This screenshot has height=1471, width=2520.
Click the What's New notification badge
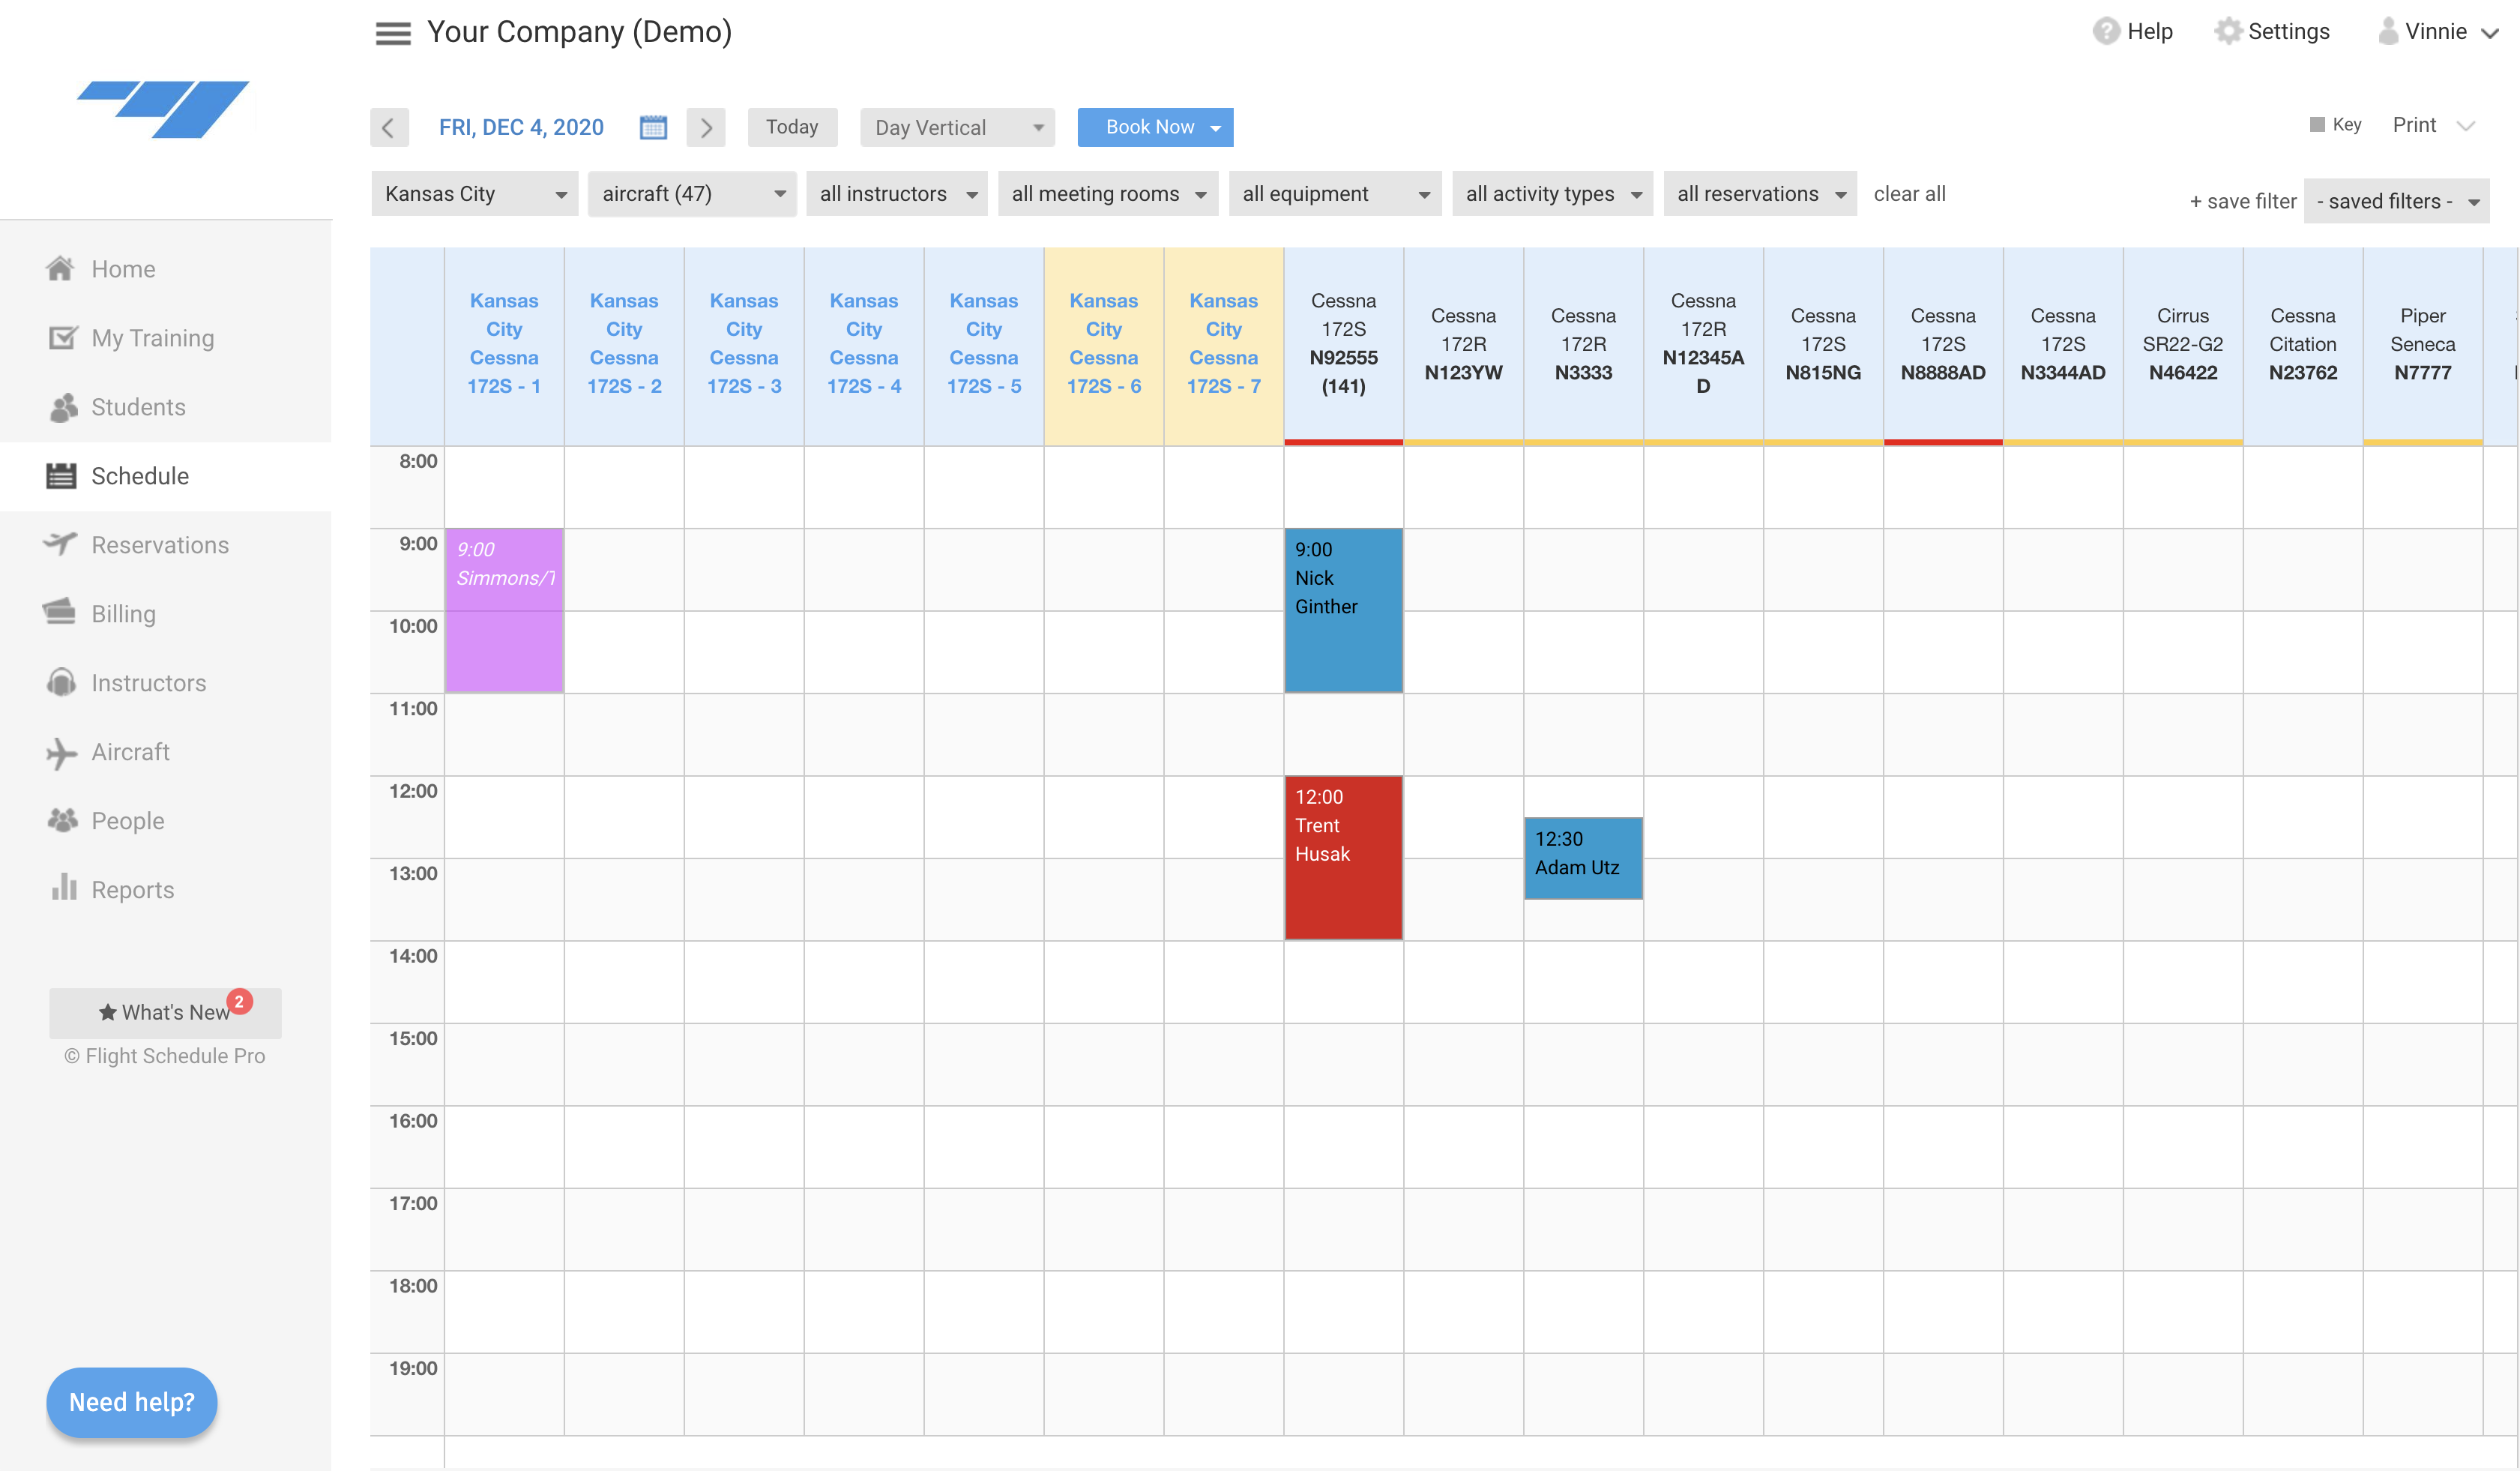(239, 1001)
